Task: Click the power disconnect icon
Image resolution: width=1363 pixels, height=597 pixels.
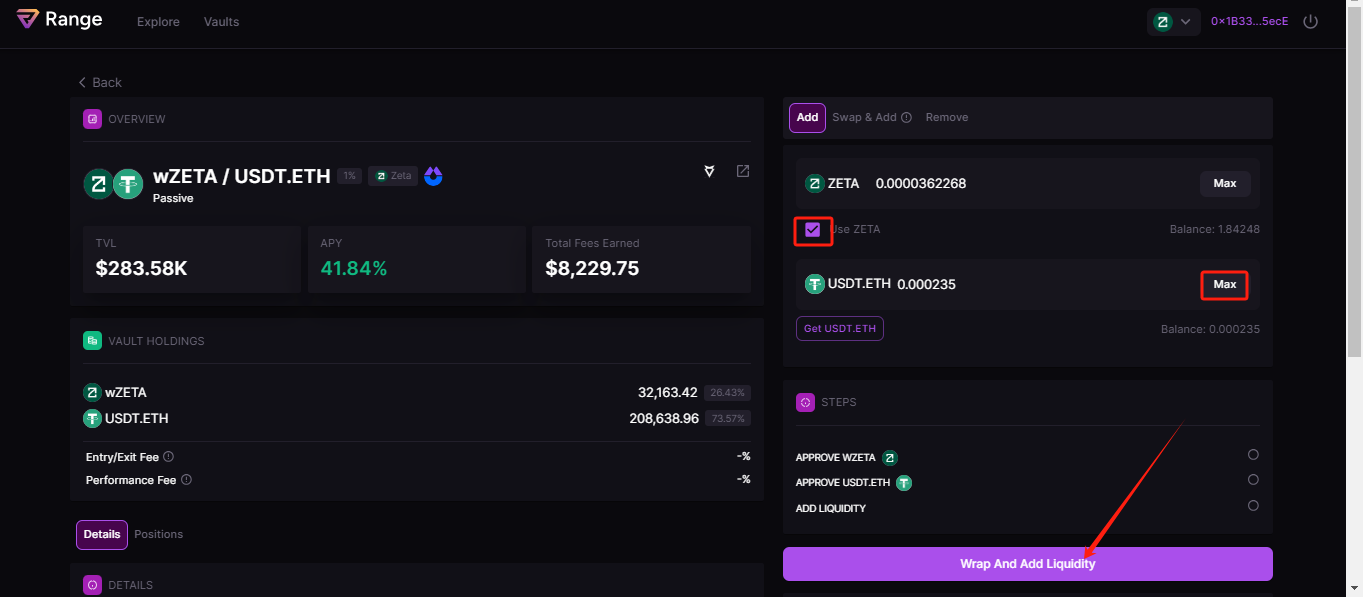Action: (x=1310, y=21)
